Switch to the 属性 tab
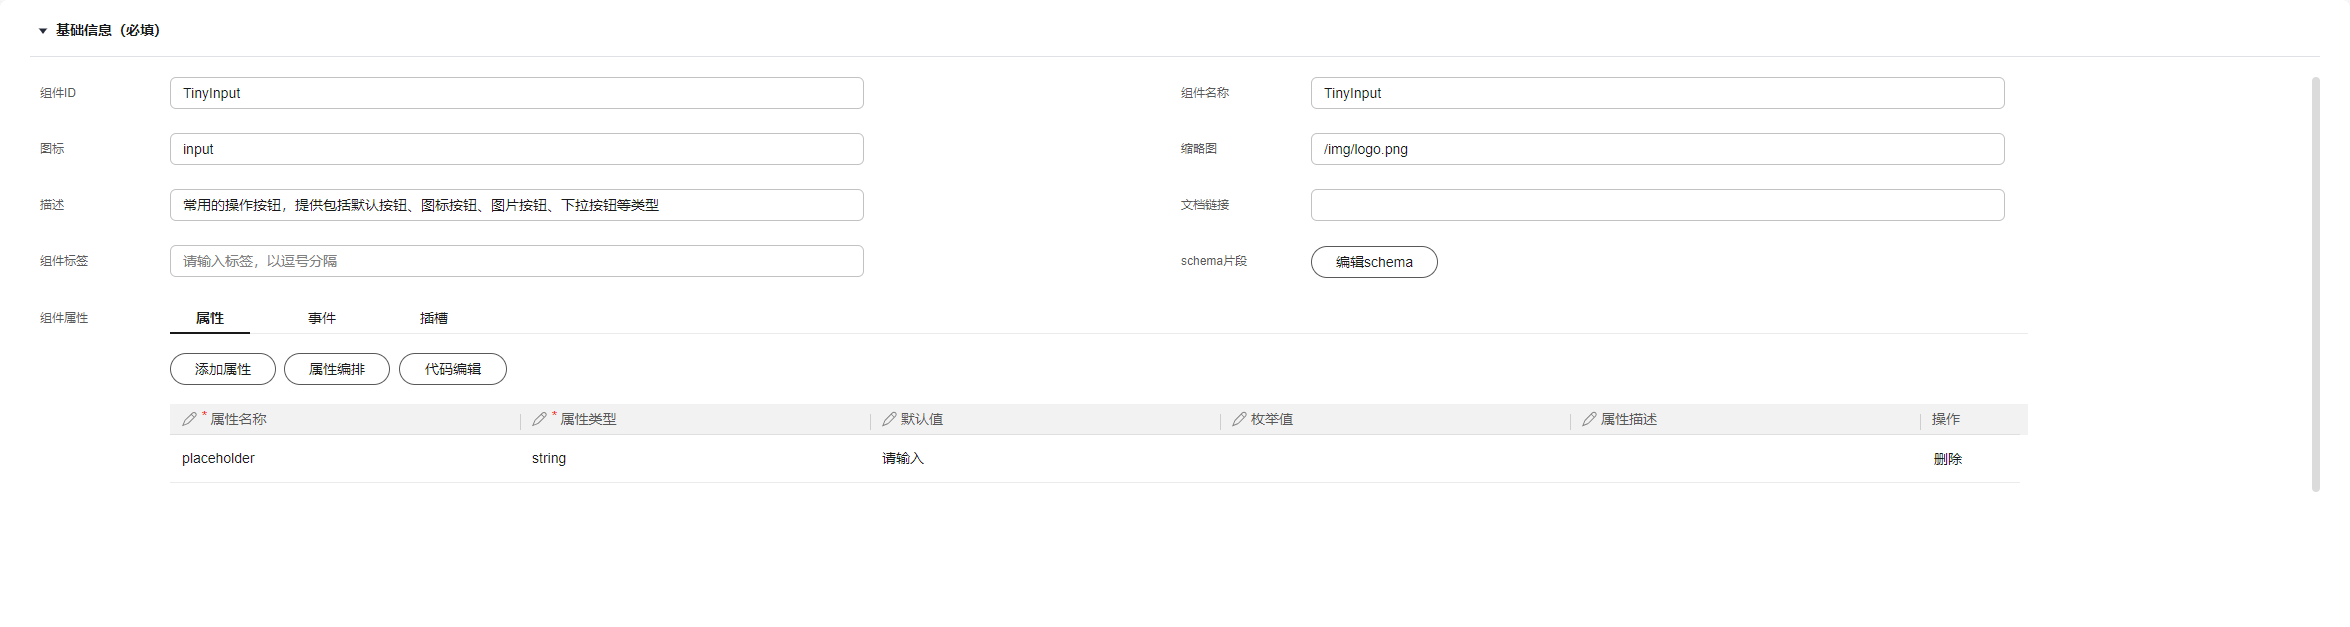Image resolution: width=2350 pixels, height=627 pixels. (210, 318)
